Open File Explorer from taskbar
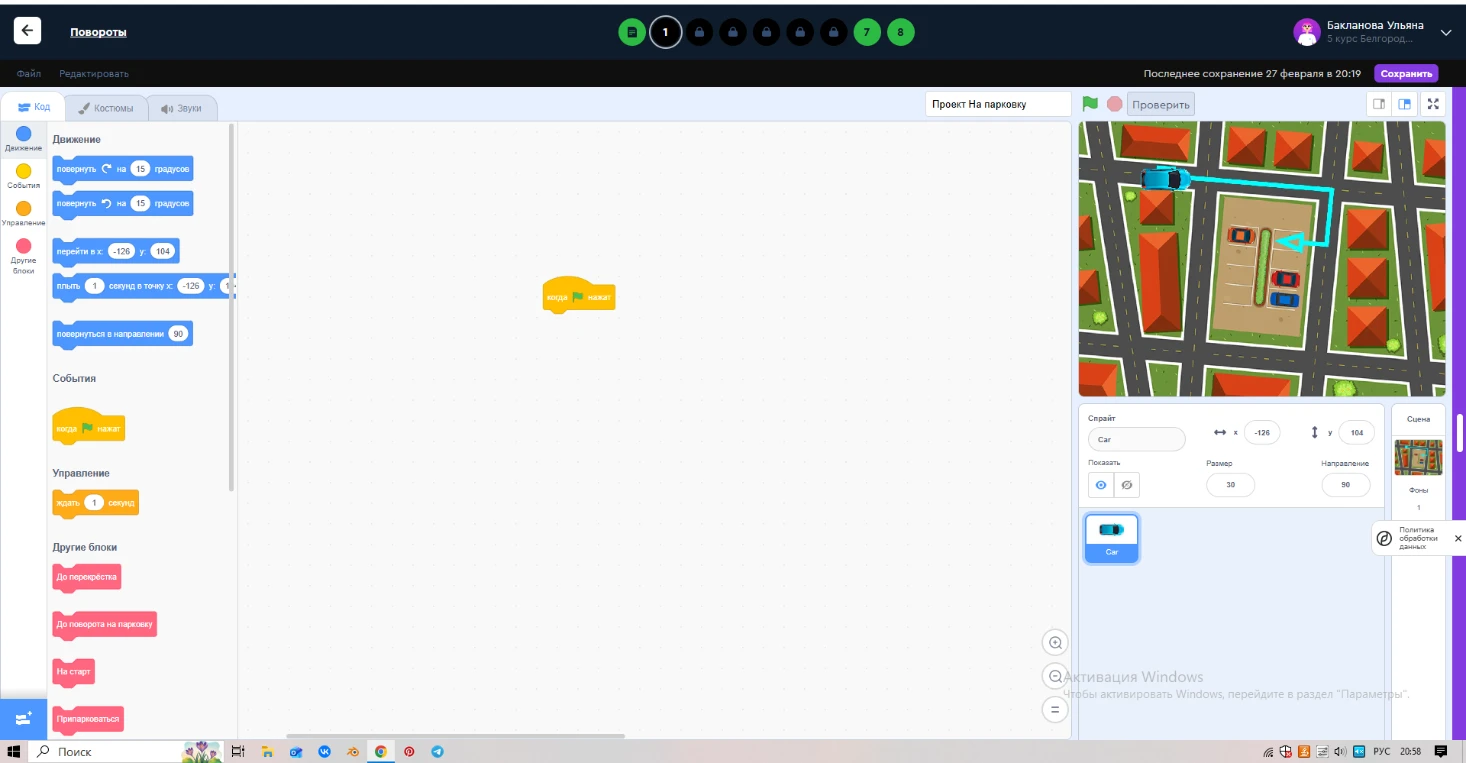Viewport: 1466px width, 763px height. point(267,751)
